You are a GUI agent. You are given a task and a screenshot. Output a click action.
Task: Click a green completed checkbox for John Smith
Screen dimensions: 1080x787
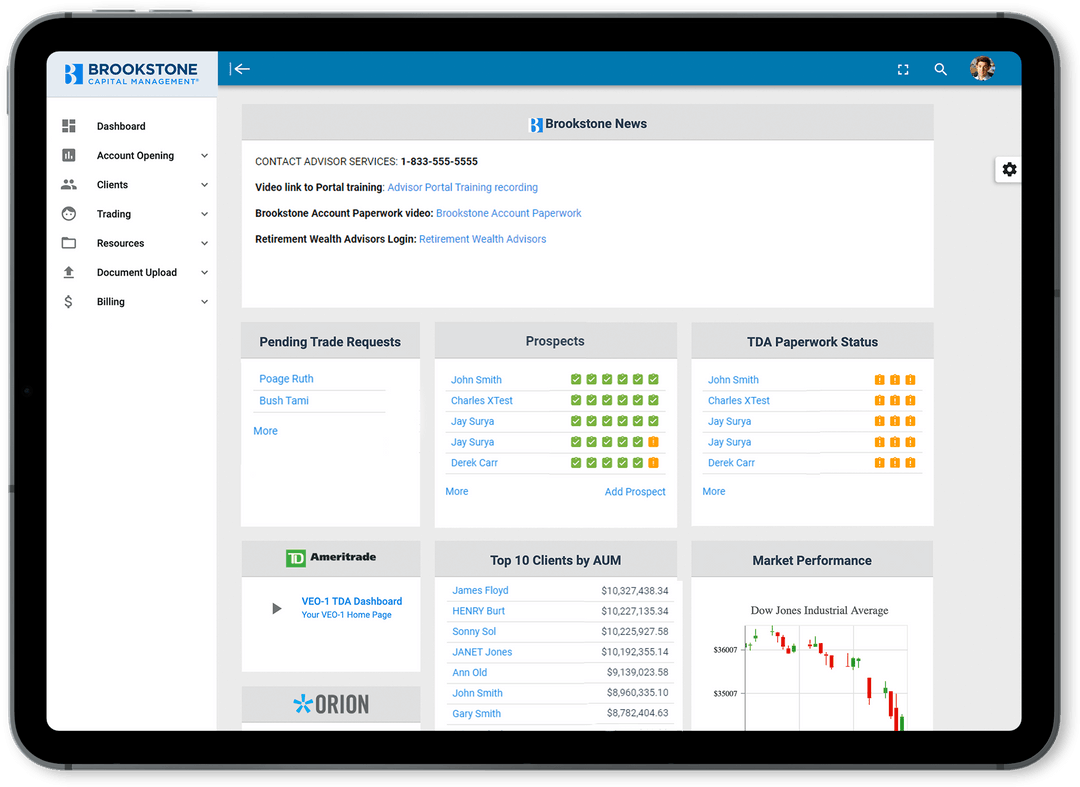pos(576,379)
